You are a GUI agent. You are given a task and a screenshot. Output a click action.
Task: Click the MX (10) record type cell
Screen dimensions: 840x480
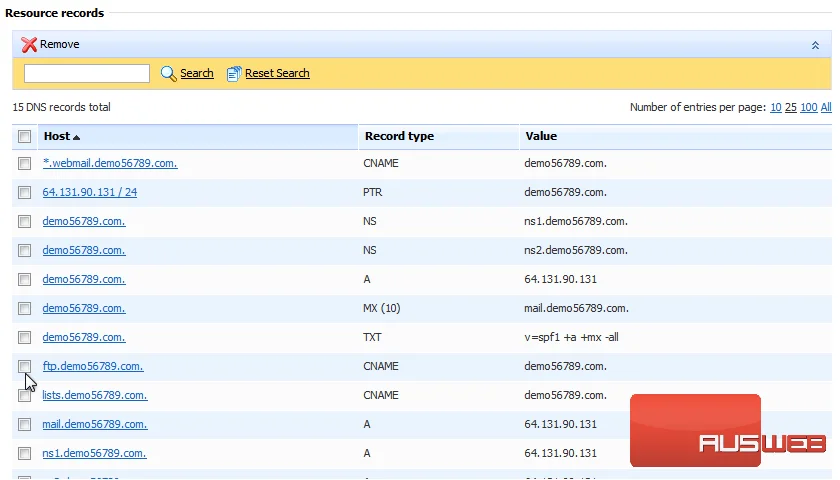click(x=381, y=308)
